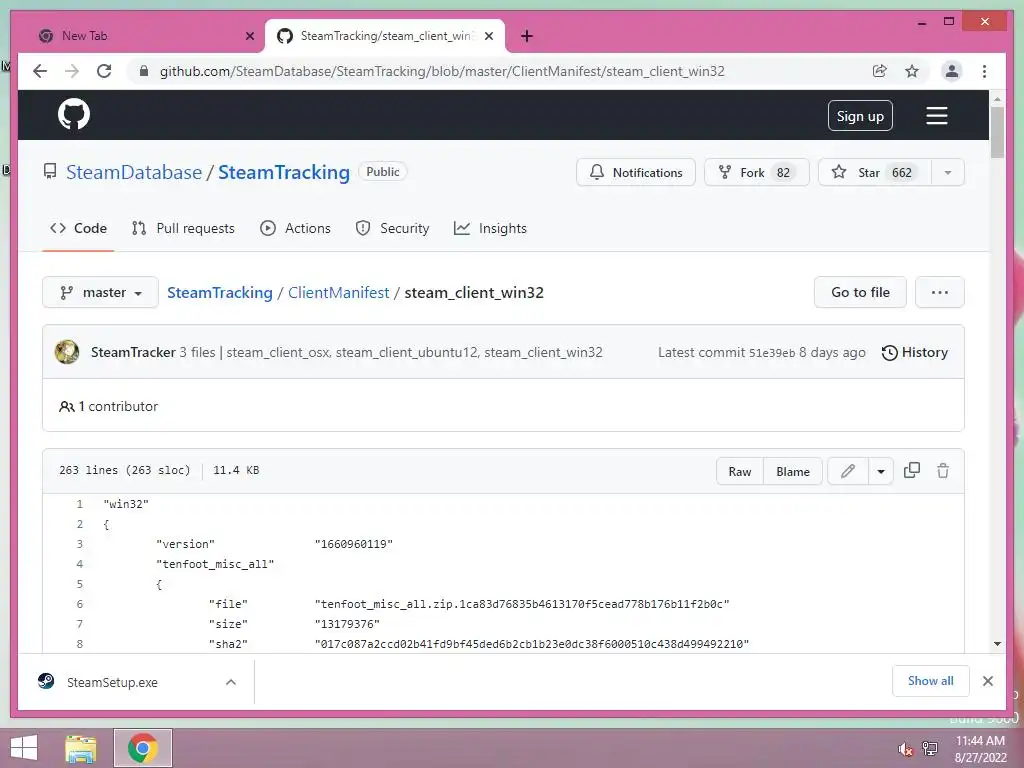
Task: Select the Code tab
Action: tap(78, 228)
